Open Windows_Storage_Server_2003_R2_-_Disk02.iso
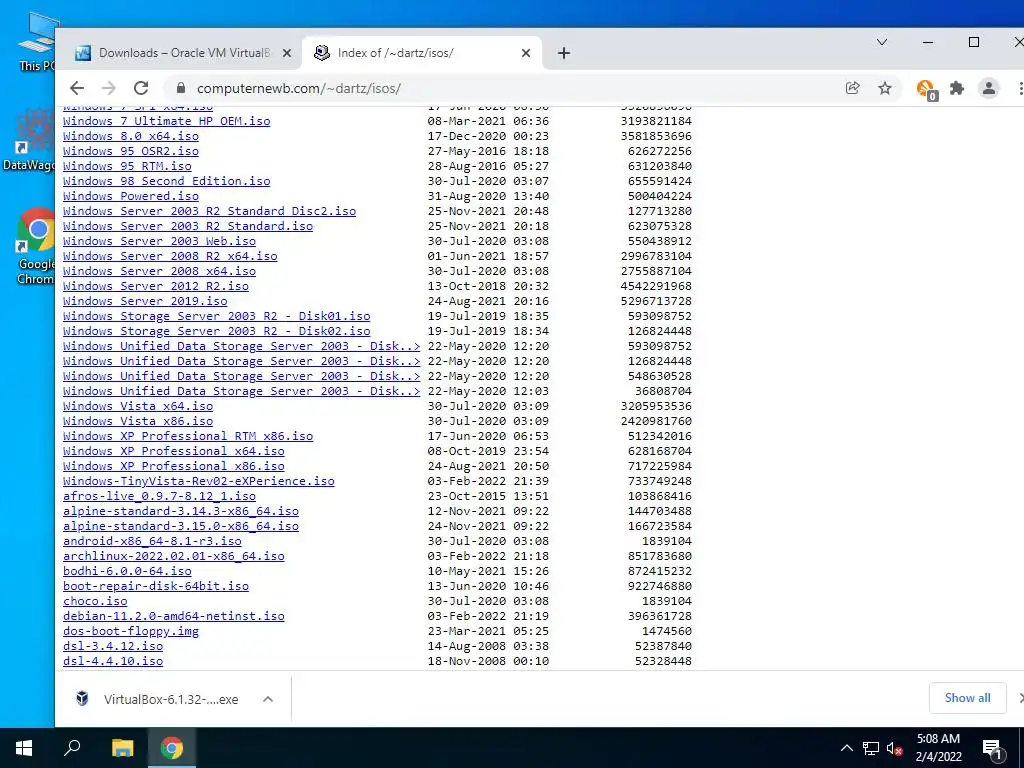 (x=217, y=331)
